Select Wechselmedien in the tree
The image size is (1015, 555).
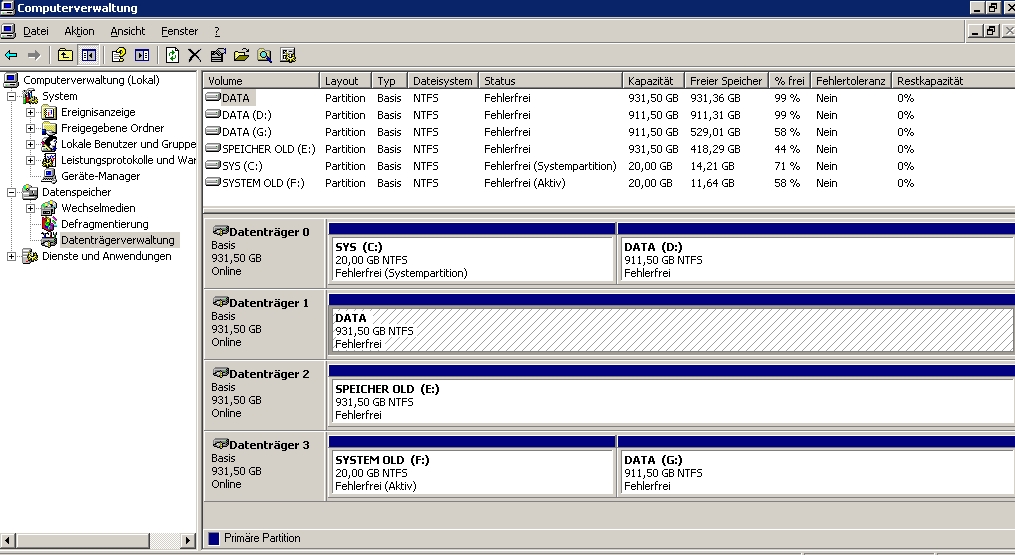tap(98, 208)
